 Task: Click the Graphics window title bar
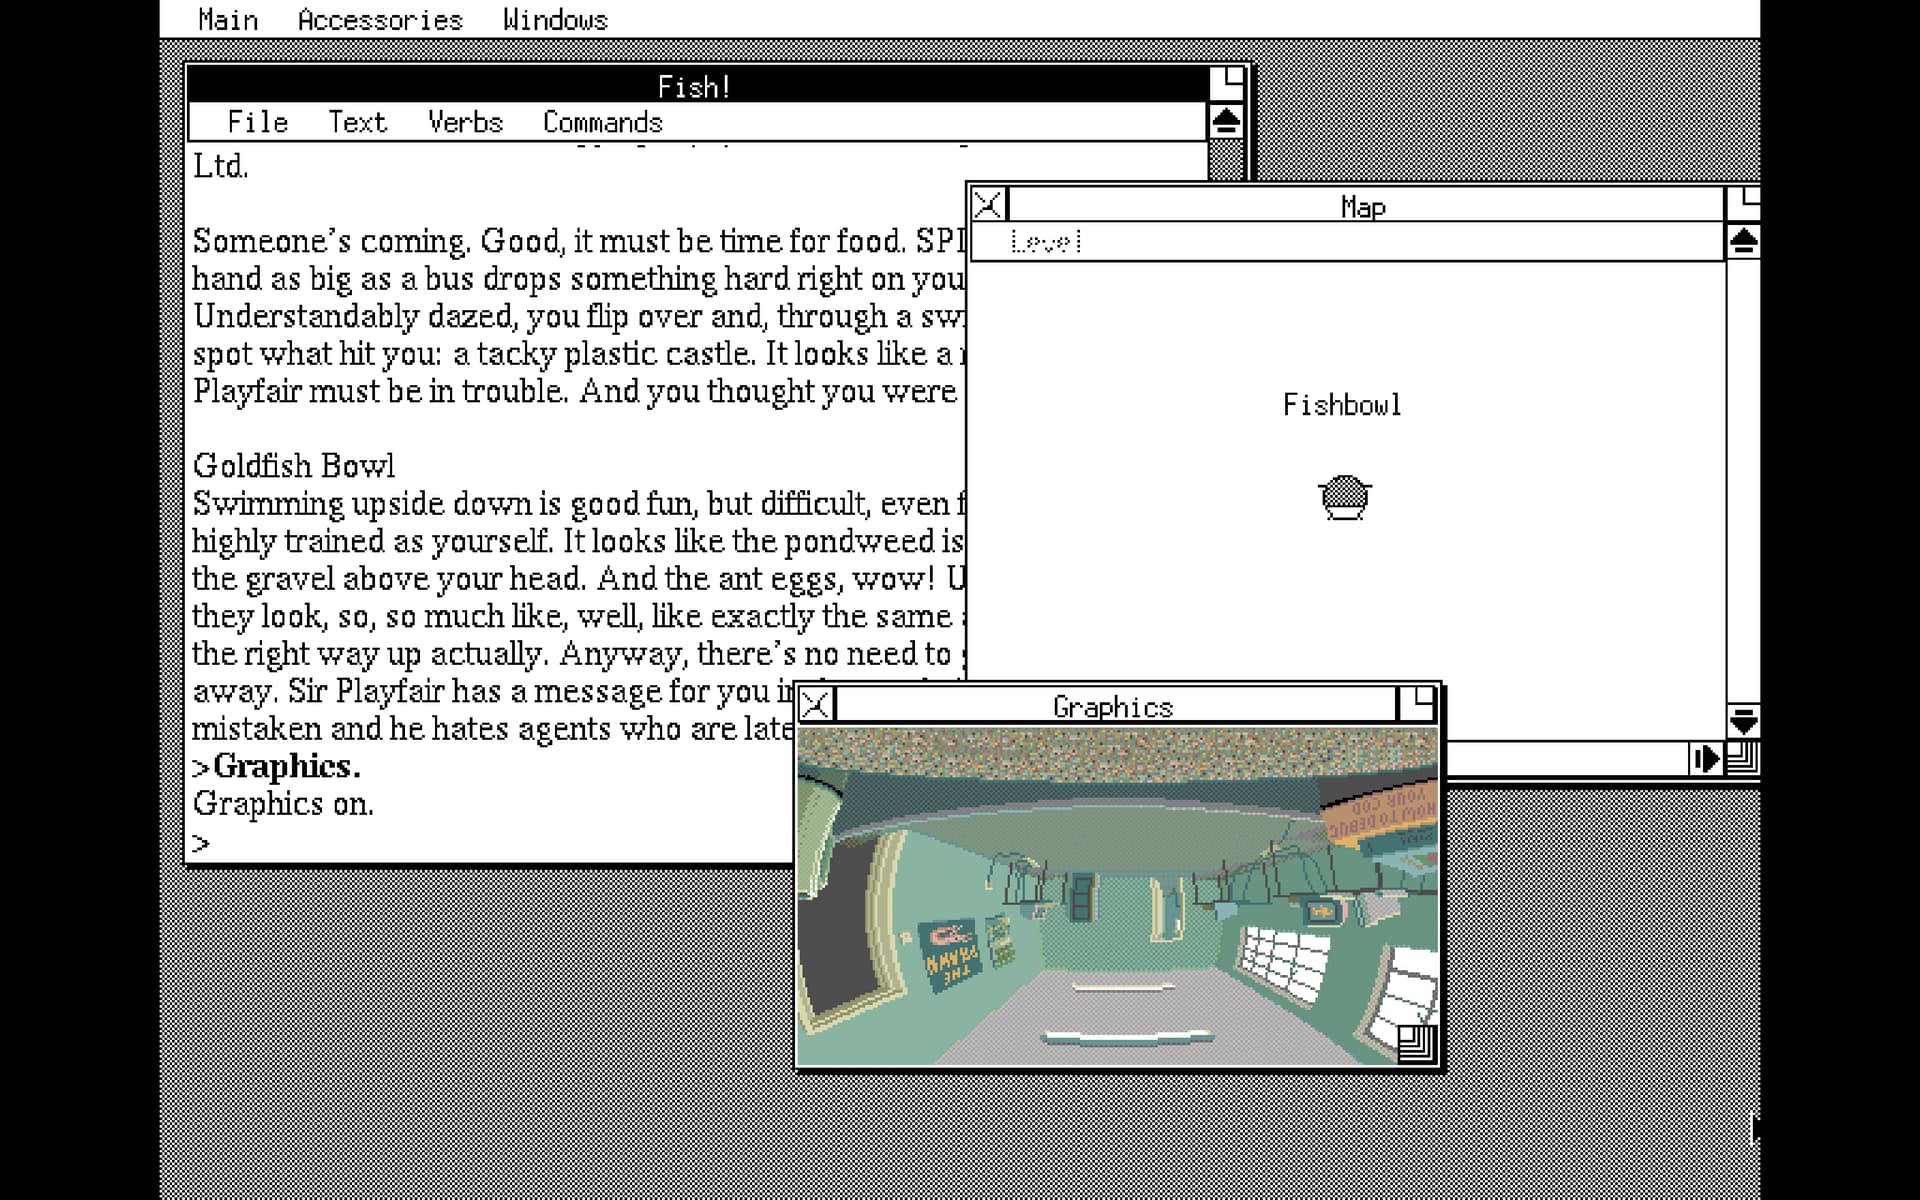1114,706
